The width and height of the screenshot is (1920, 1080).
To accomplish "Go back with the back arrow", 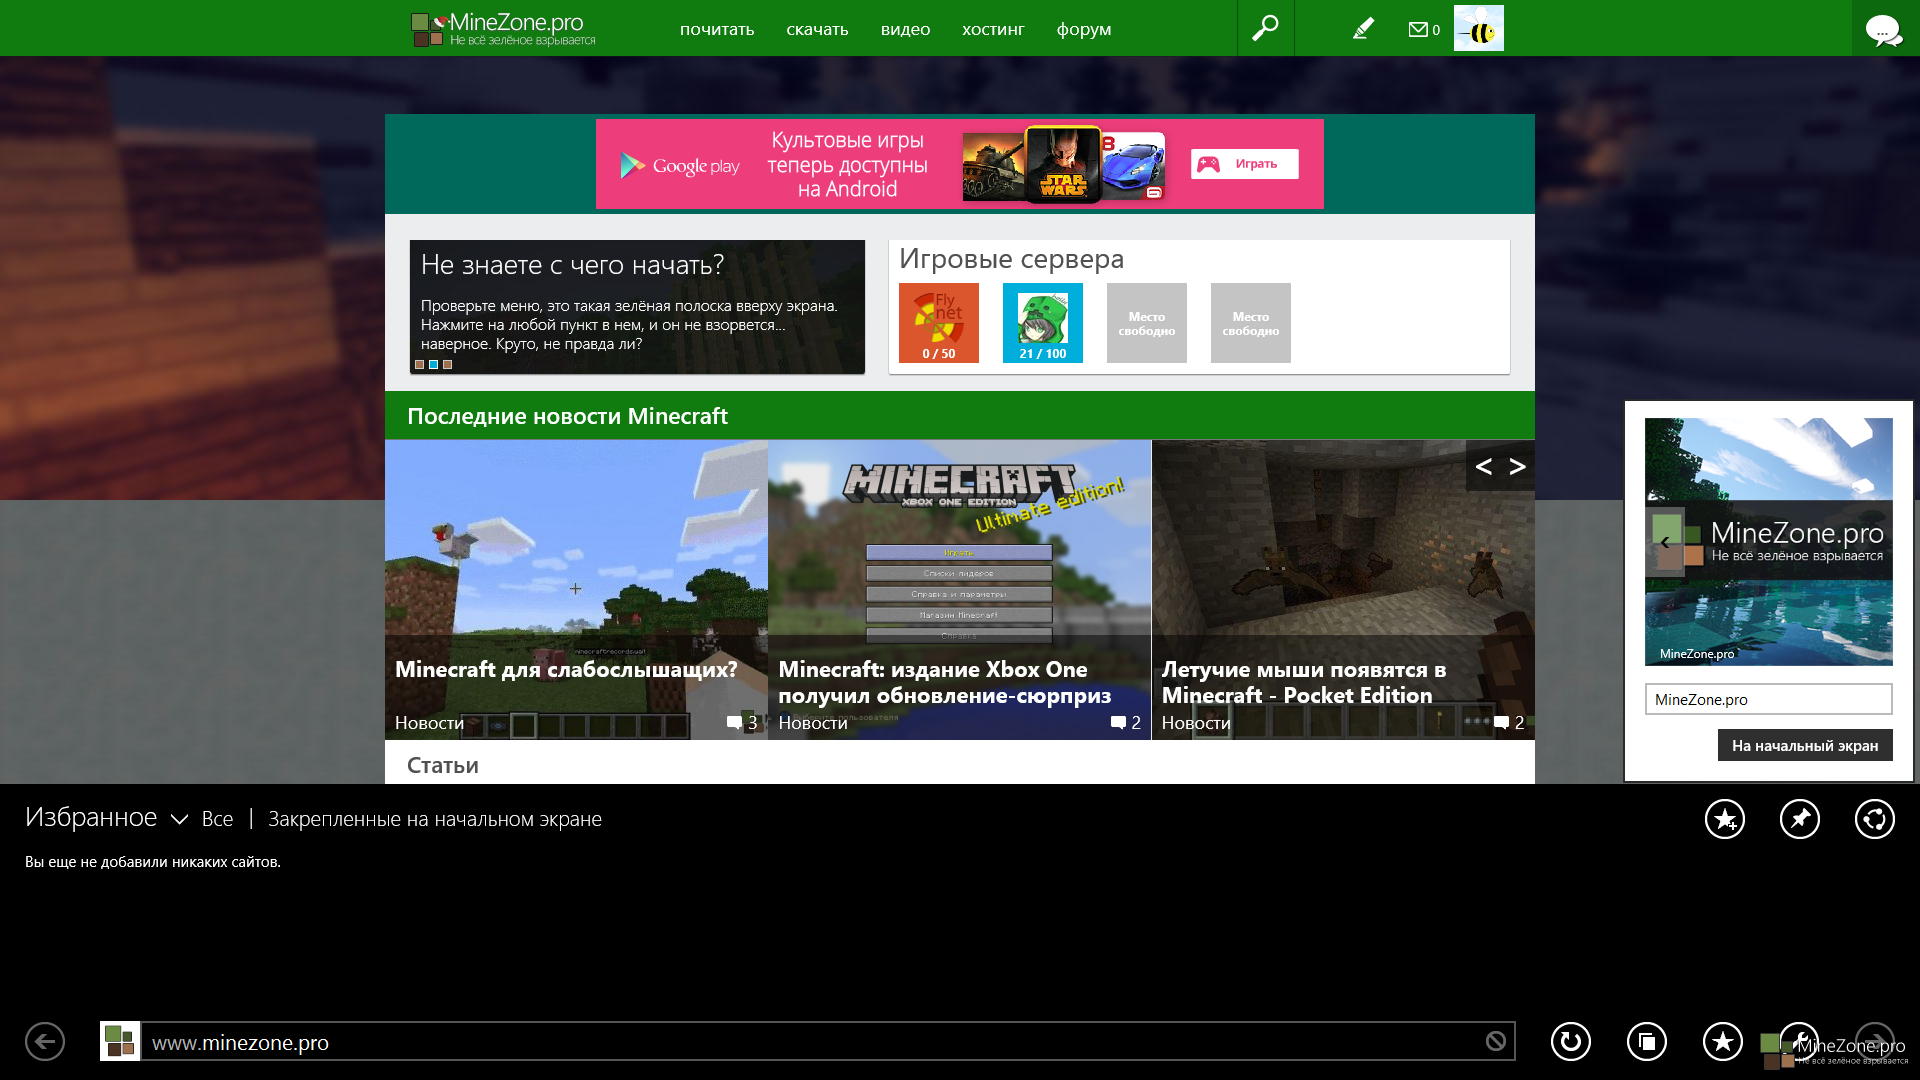I will point(45,1042).
